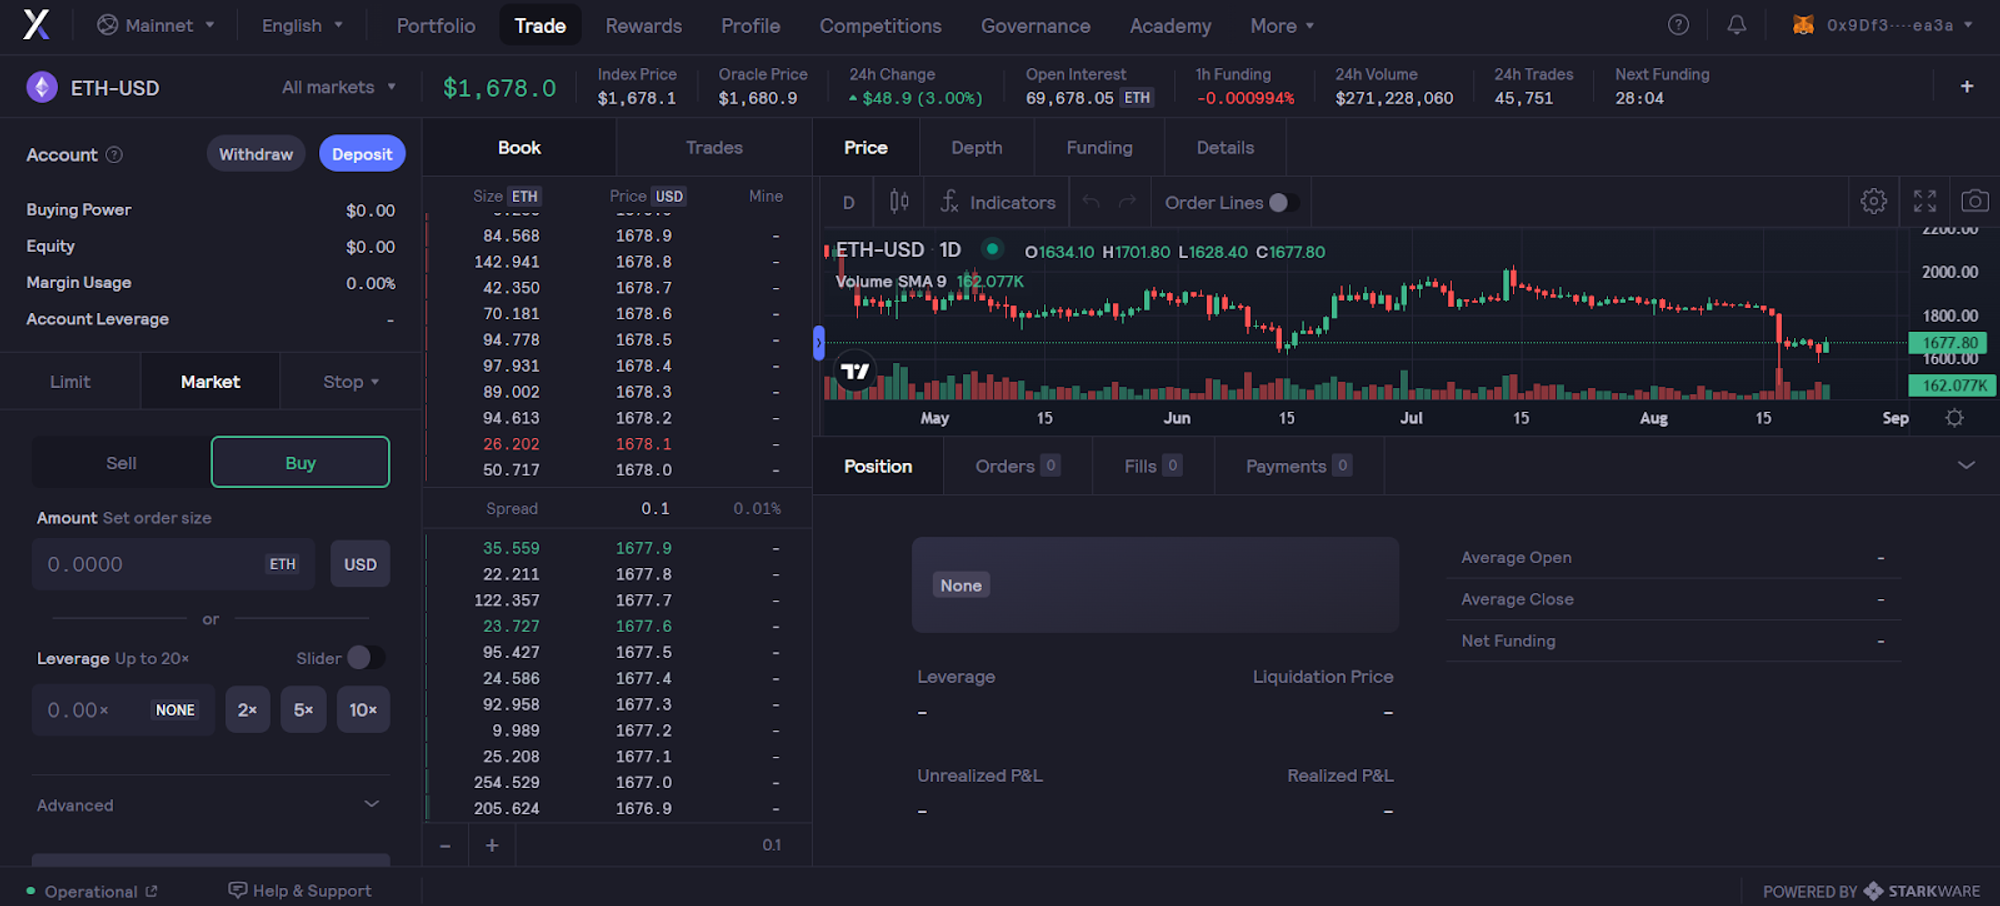Switch to the Depth tab
The image size is (2000, 906).
point(976,148)
